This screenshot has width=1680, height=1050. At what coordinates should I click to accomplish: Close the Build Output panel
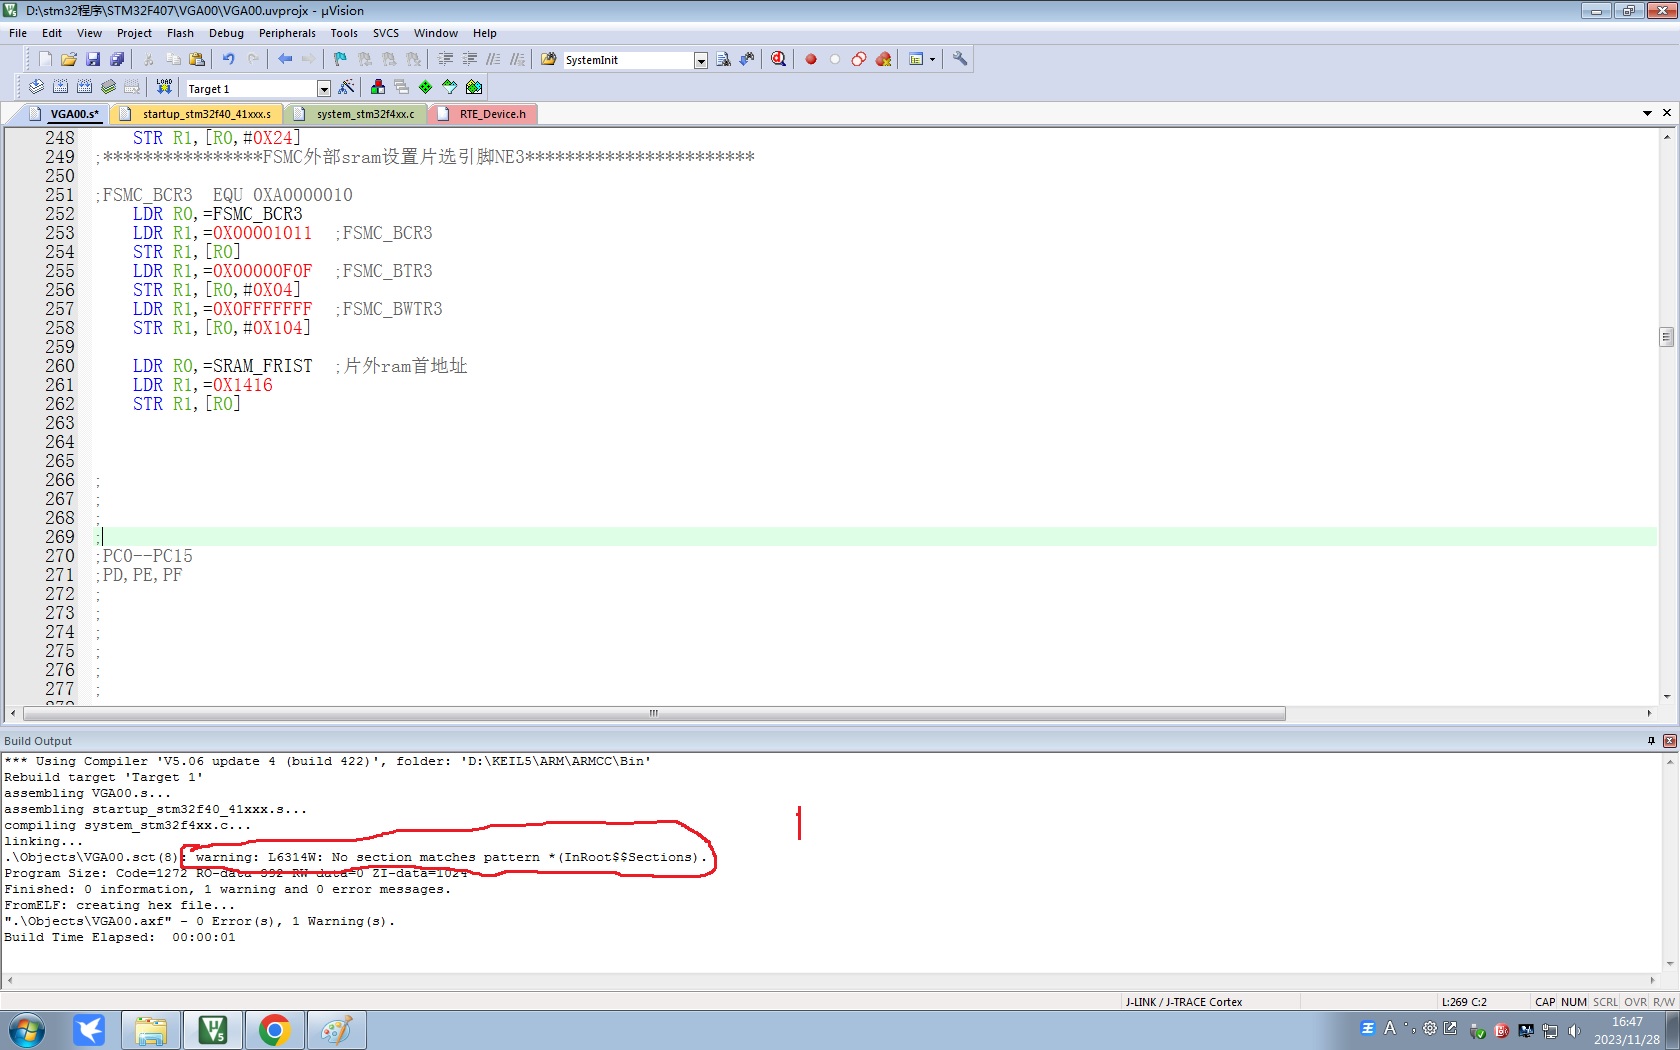click(1669, 741)
